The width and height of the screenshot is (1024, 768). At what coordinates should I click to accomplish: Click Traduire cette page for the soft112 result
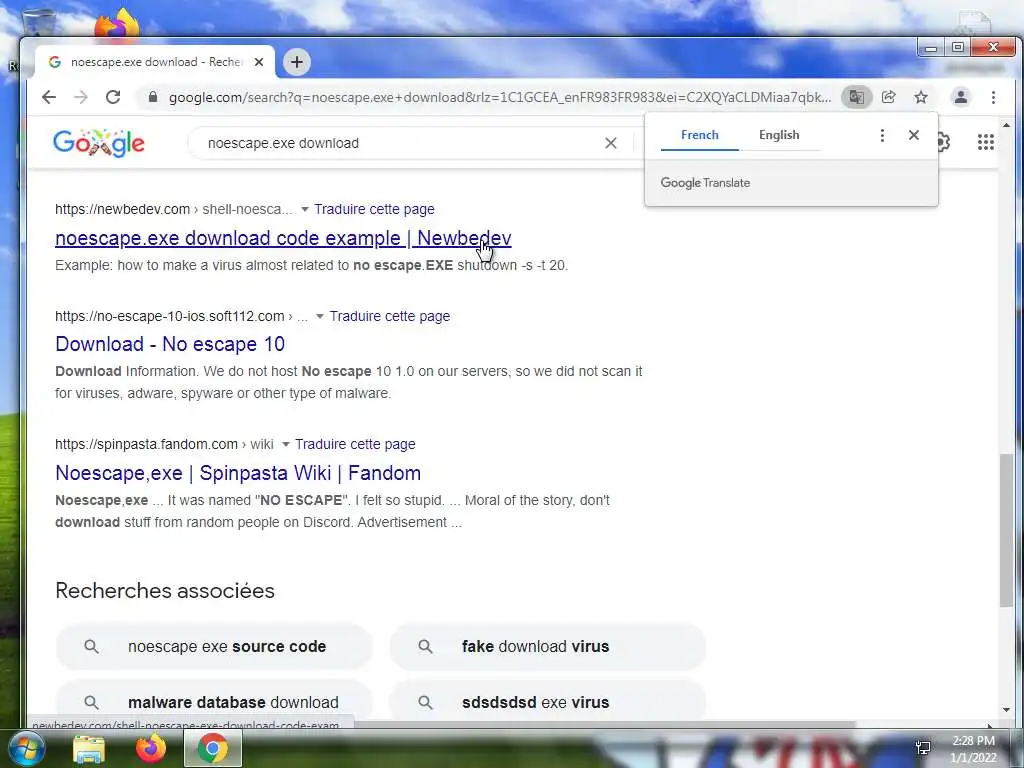point(390,316)
